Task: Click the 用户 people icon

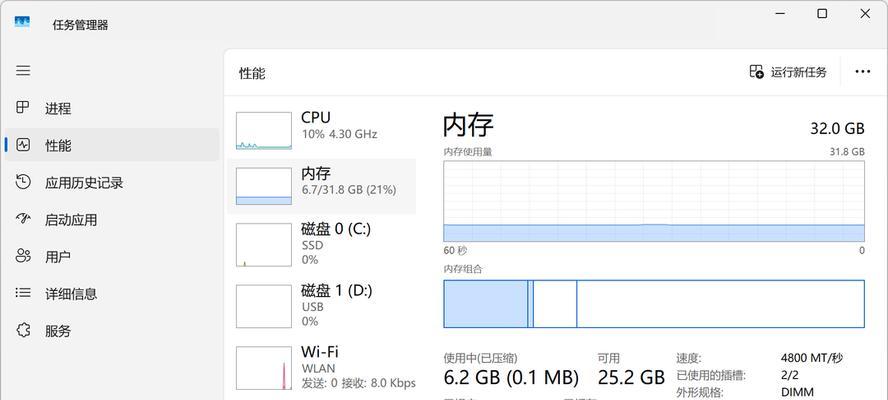Action: point(23,256)
